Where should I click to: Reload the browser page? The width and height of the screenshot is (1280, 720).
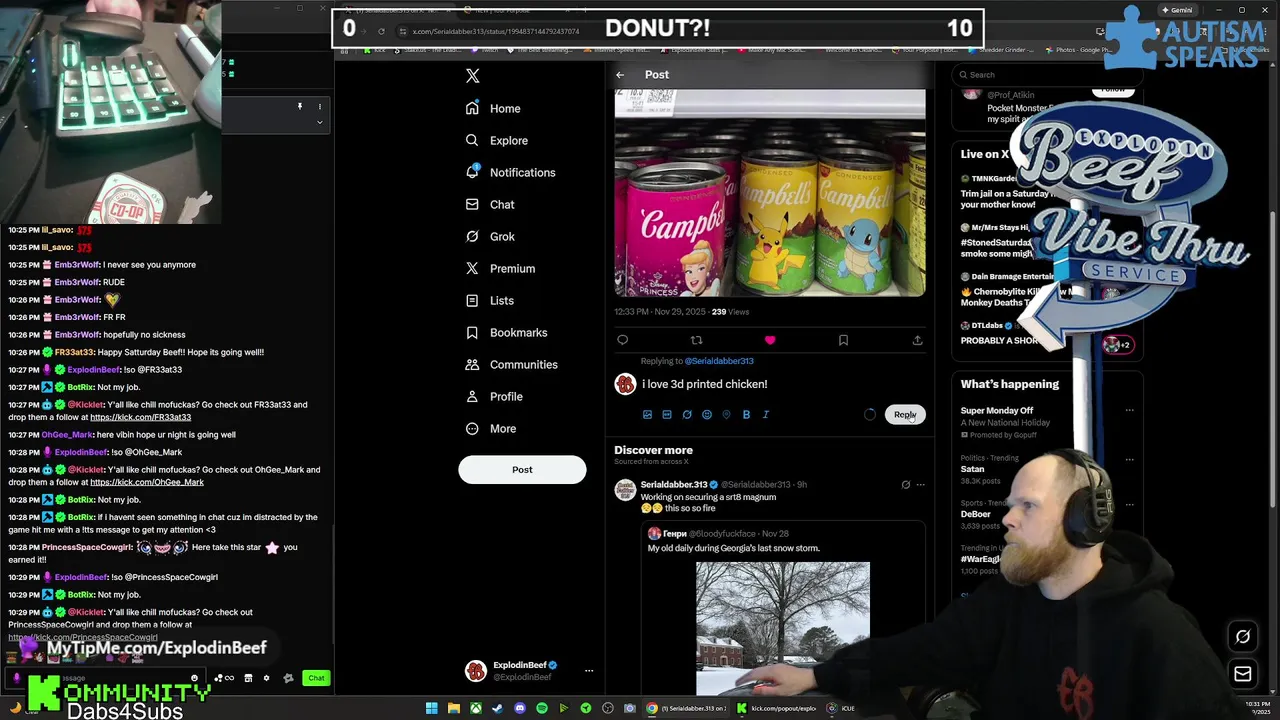(381, 31)
